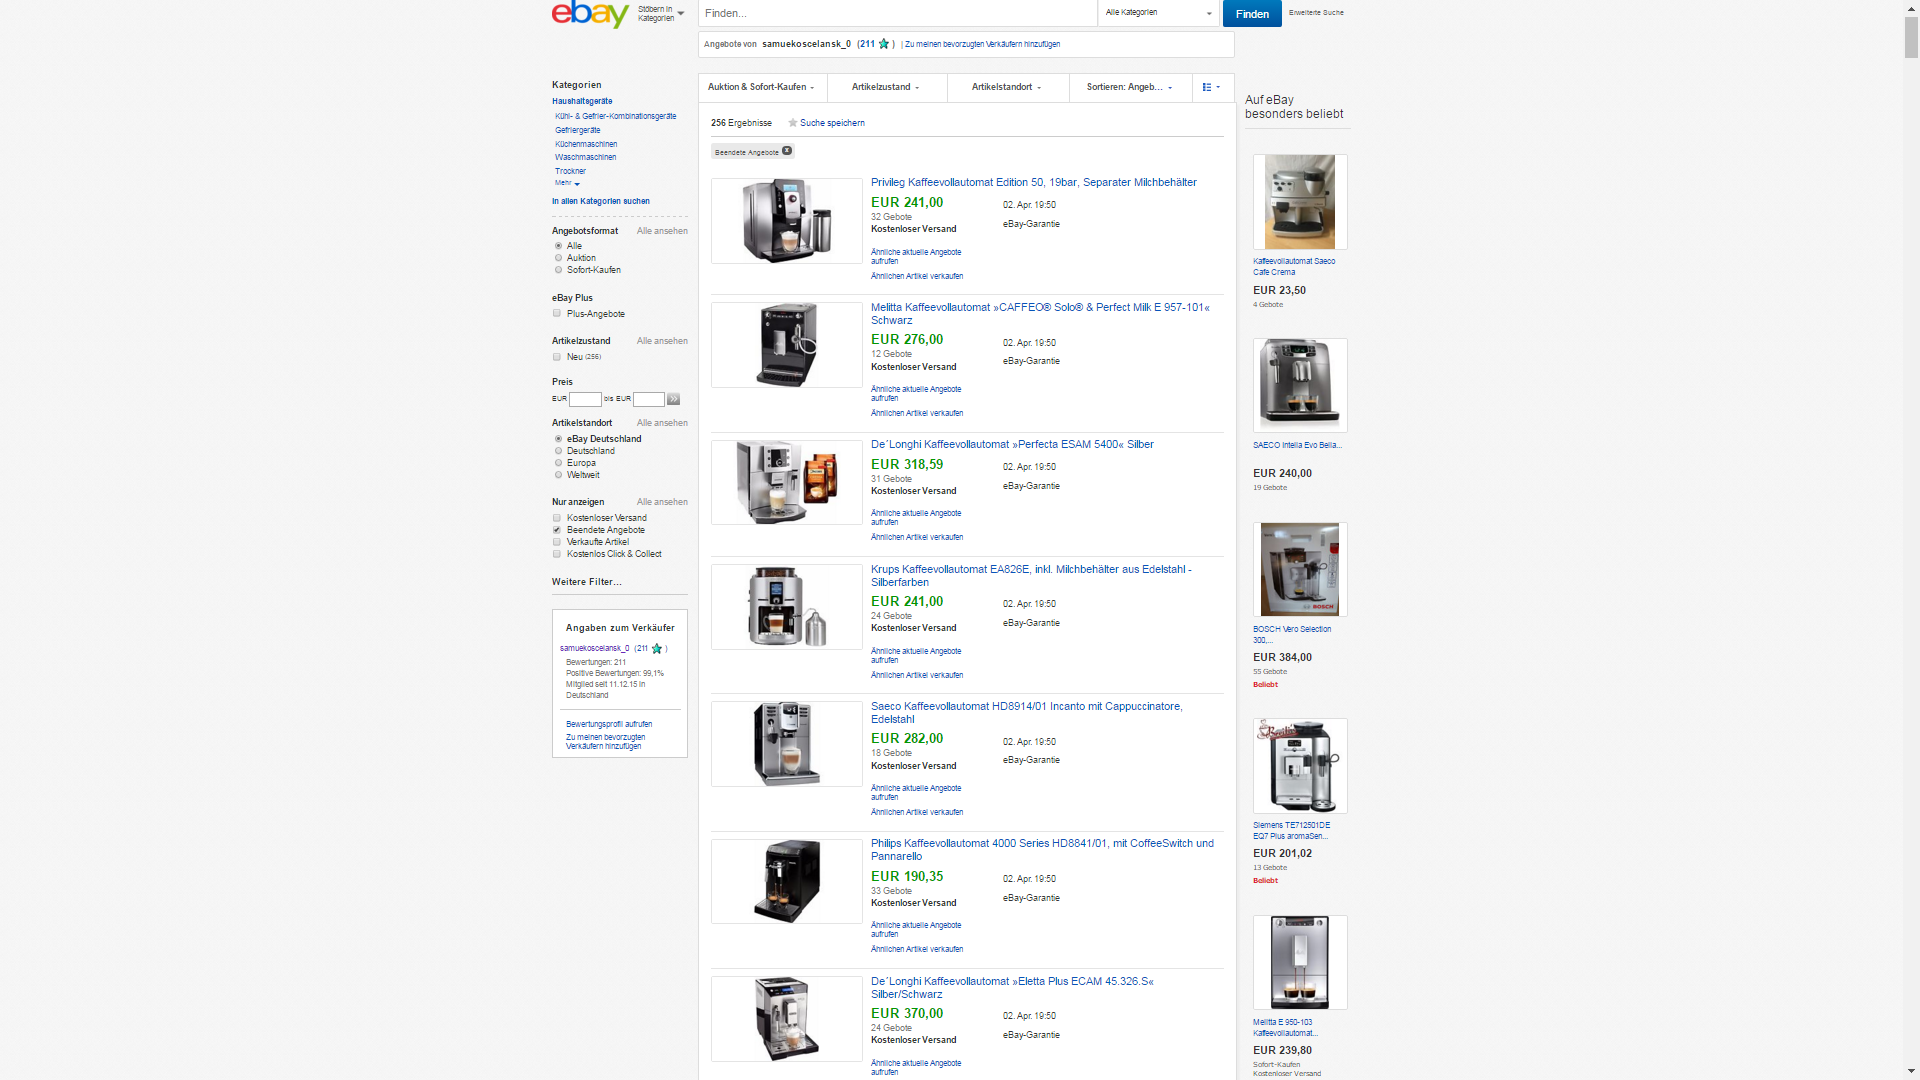The image size is (1920, 1080).
Task: Select the Europa location radio button
Action: click(559, 463)
